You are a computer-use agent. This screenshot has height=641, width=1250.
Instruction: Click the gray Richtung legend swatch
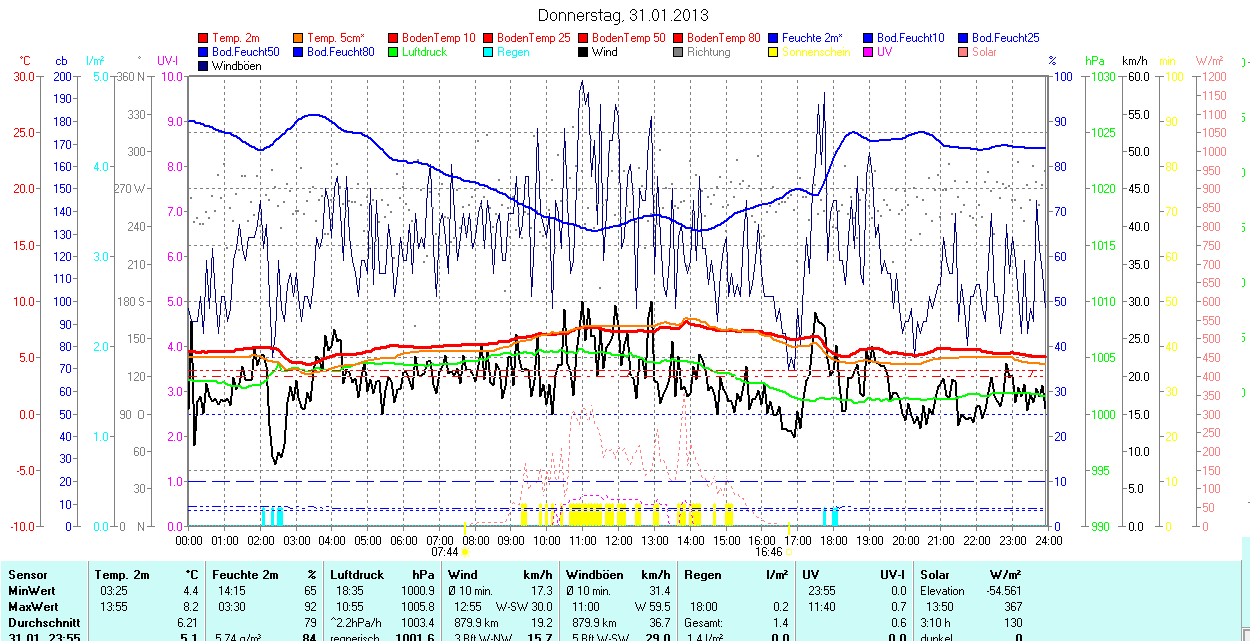(x=678, y=52)
